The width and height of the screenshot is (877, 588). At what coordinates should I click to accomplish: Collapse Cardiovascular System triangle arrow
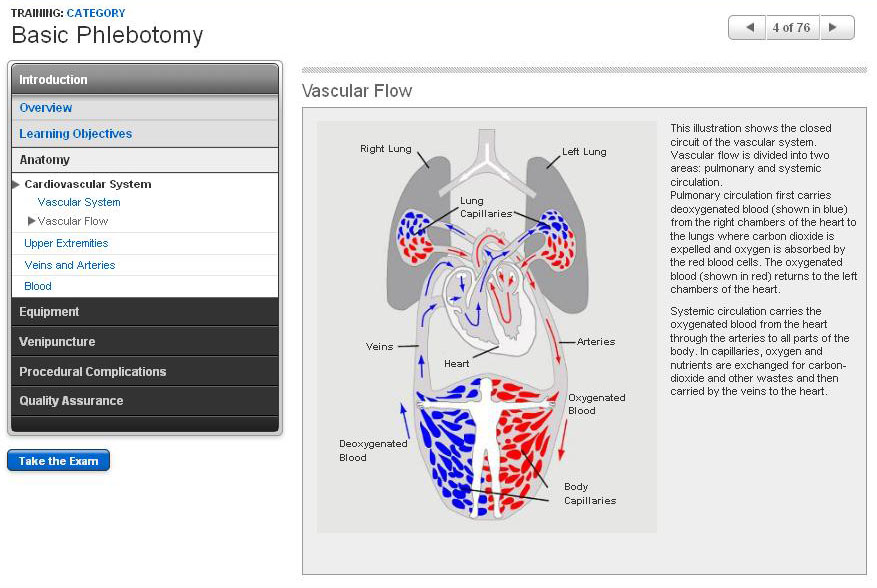tap(16, 185)
